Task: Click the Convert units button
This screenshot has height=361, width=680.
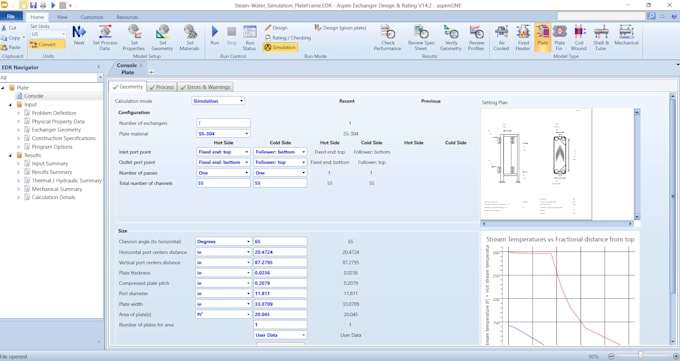Action: 47,44
